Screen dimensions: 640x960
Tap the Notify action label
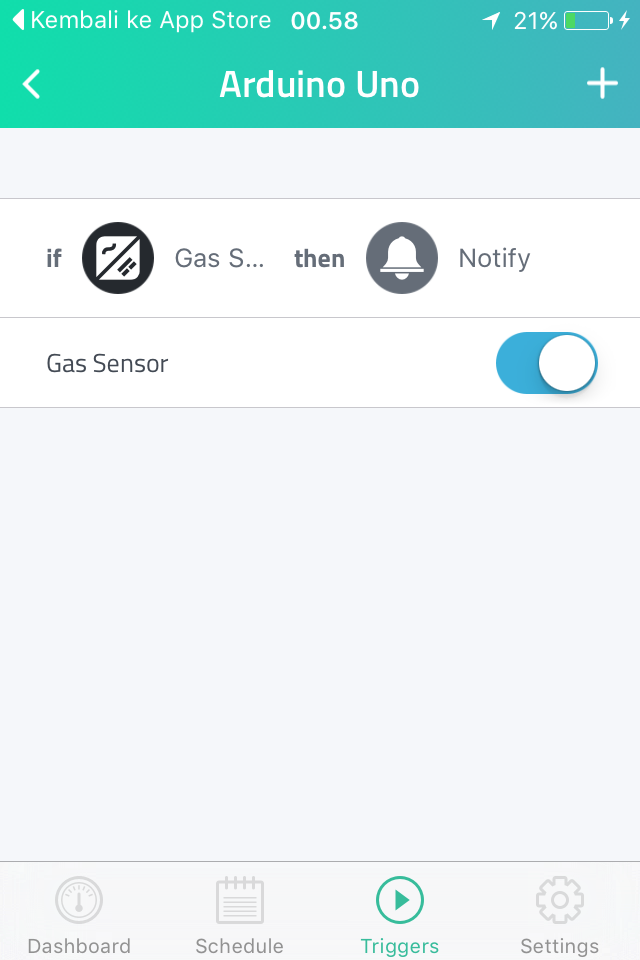coord(494,258)
